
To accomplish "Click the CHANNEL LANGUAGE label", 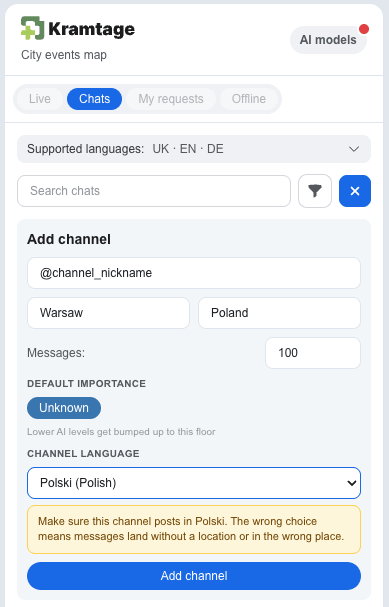I will pyautogui.click(x=83, y=454).
